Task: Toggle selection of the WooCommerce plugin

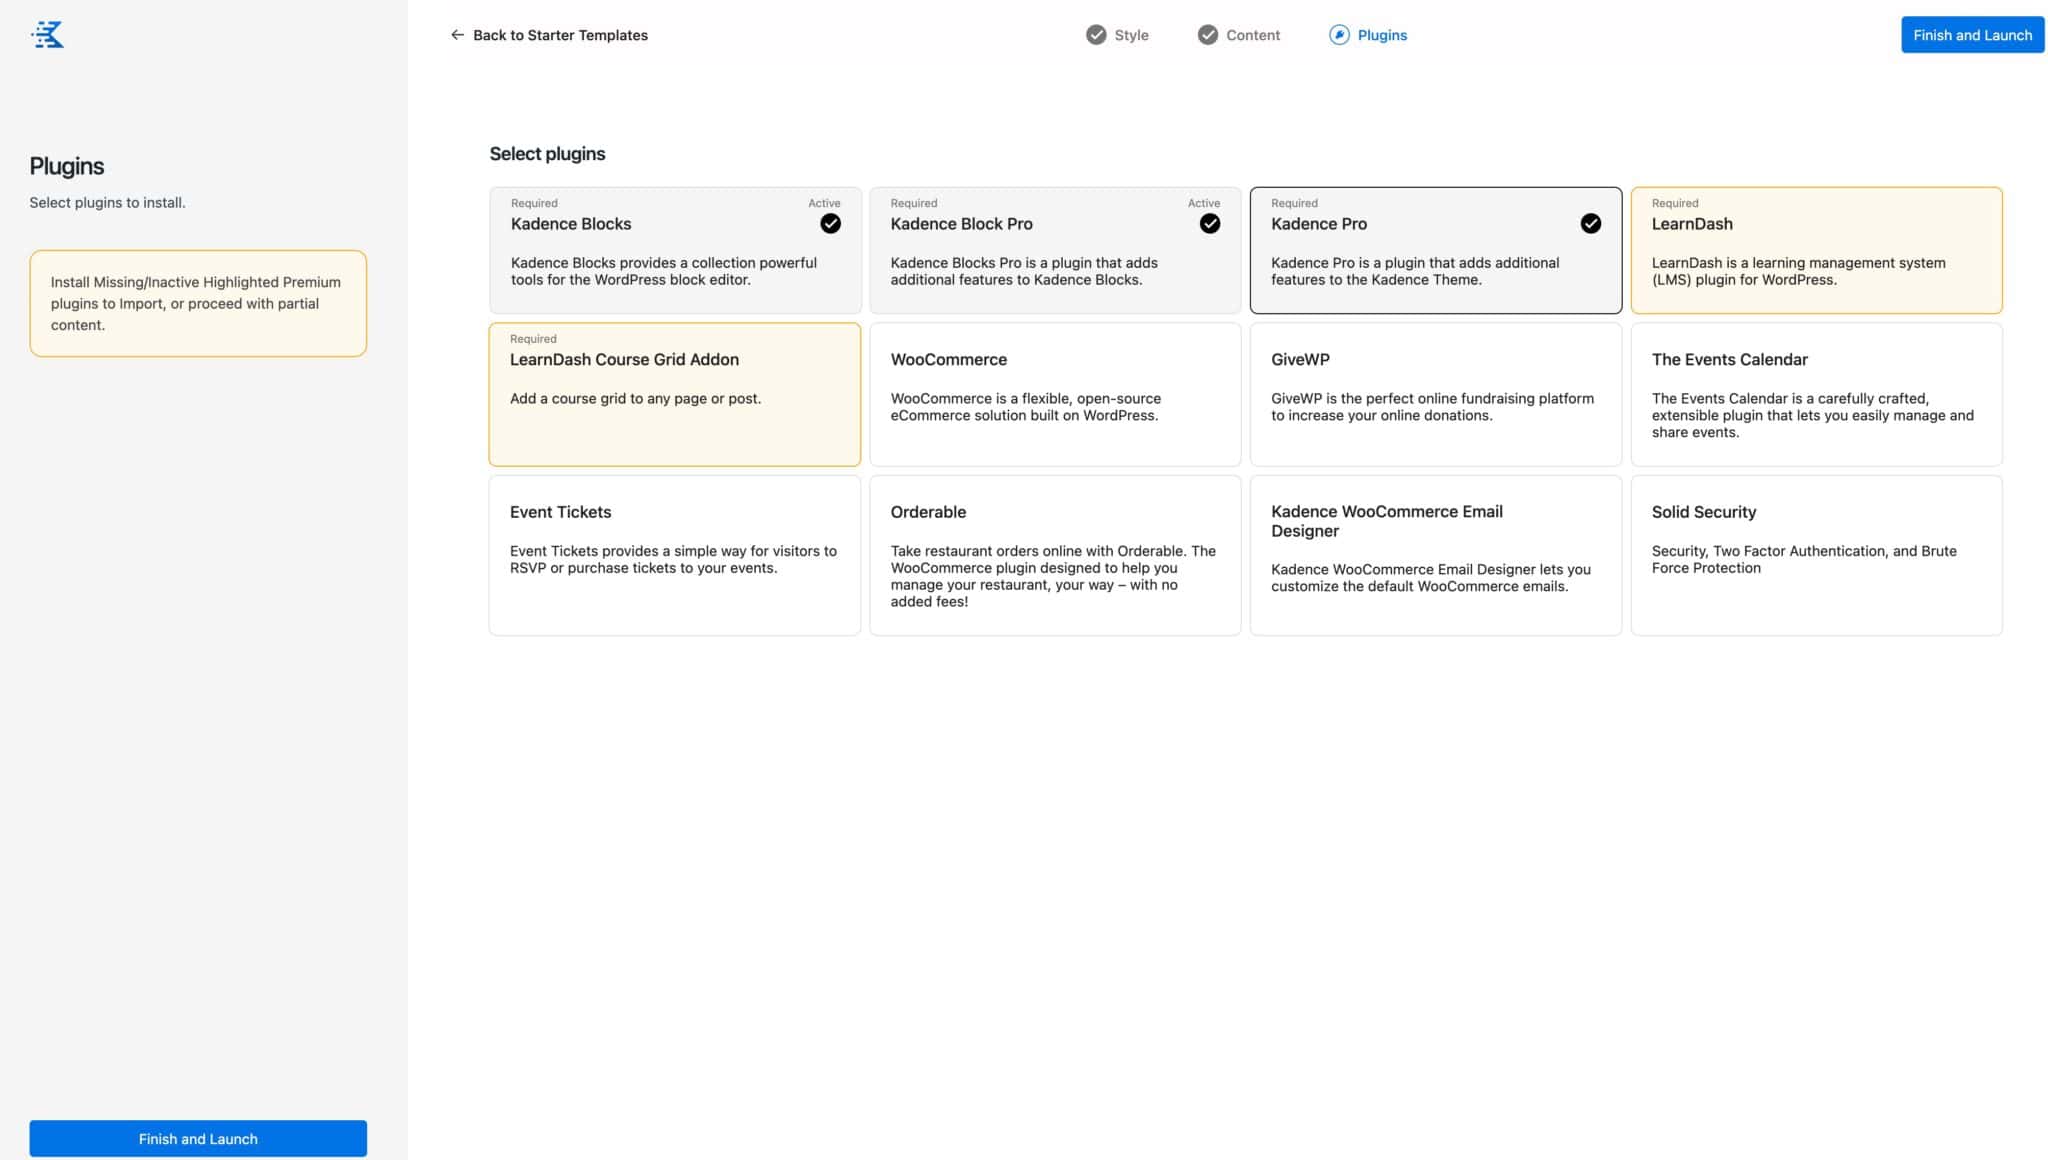Action: click(x=1054, y=393)
